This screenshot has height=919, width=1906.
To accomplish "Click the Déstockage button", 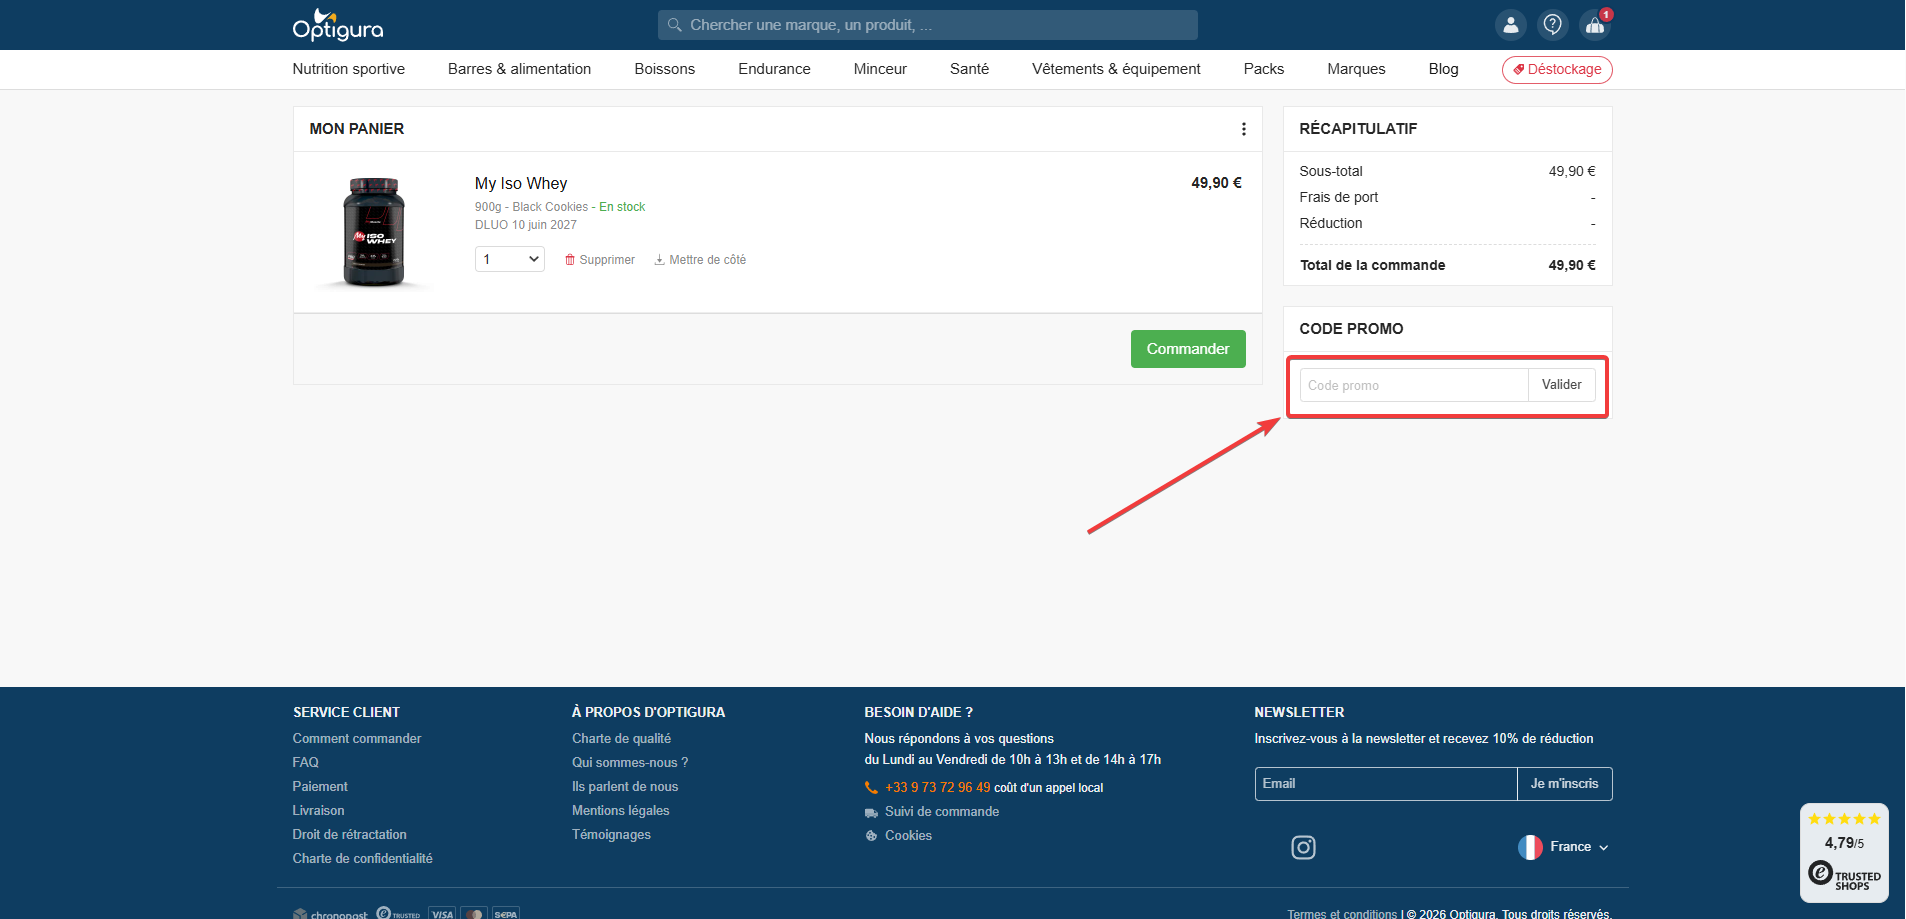I will [1557, 70].
